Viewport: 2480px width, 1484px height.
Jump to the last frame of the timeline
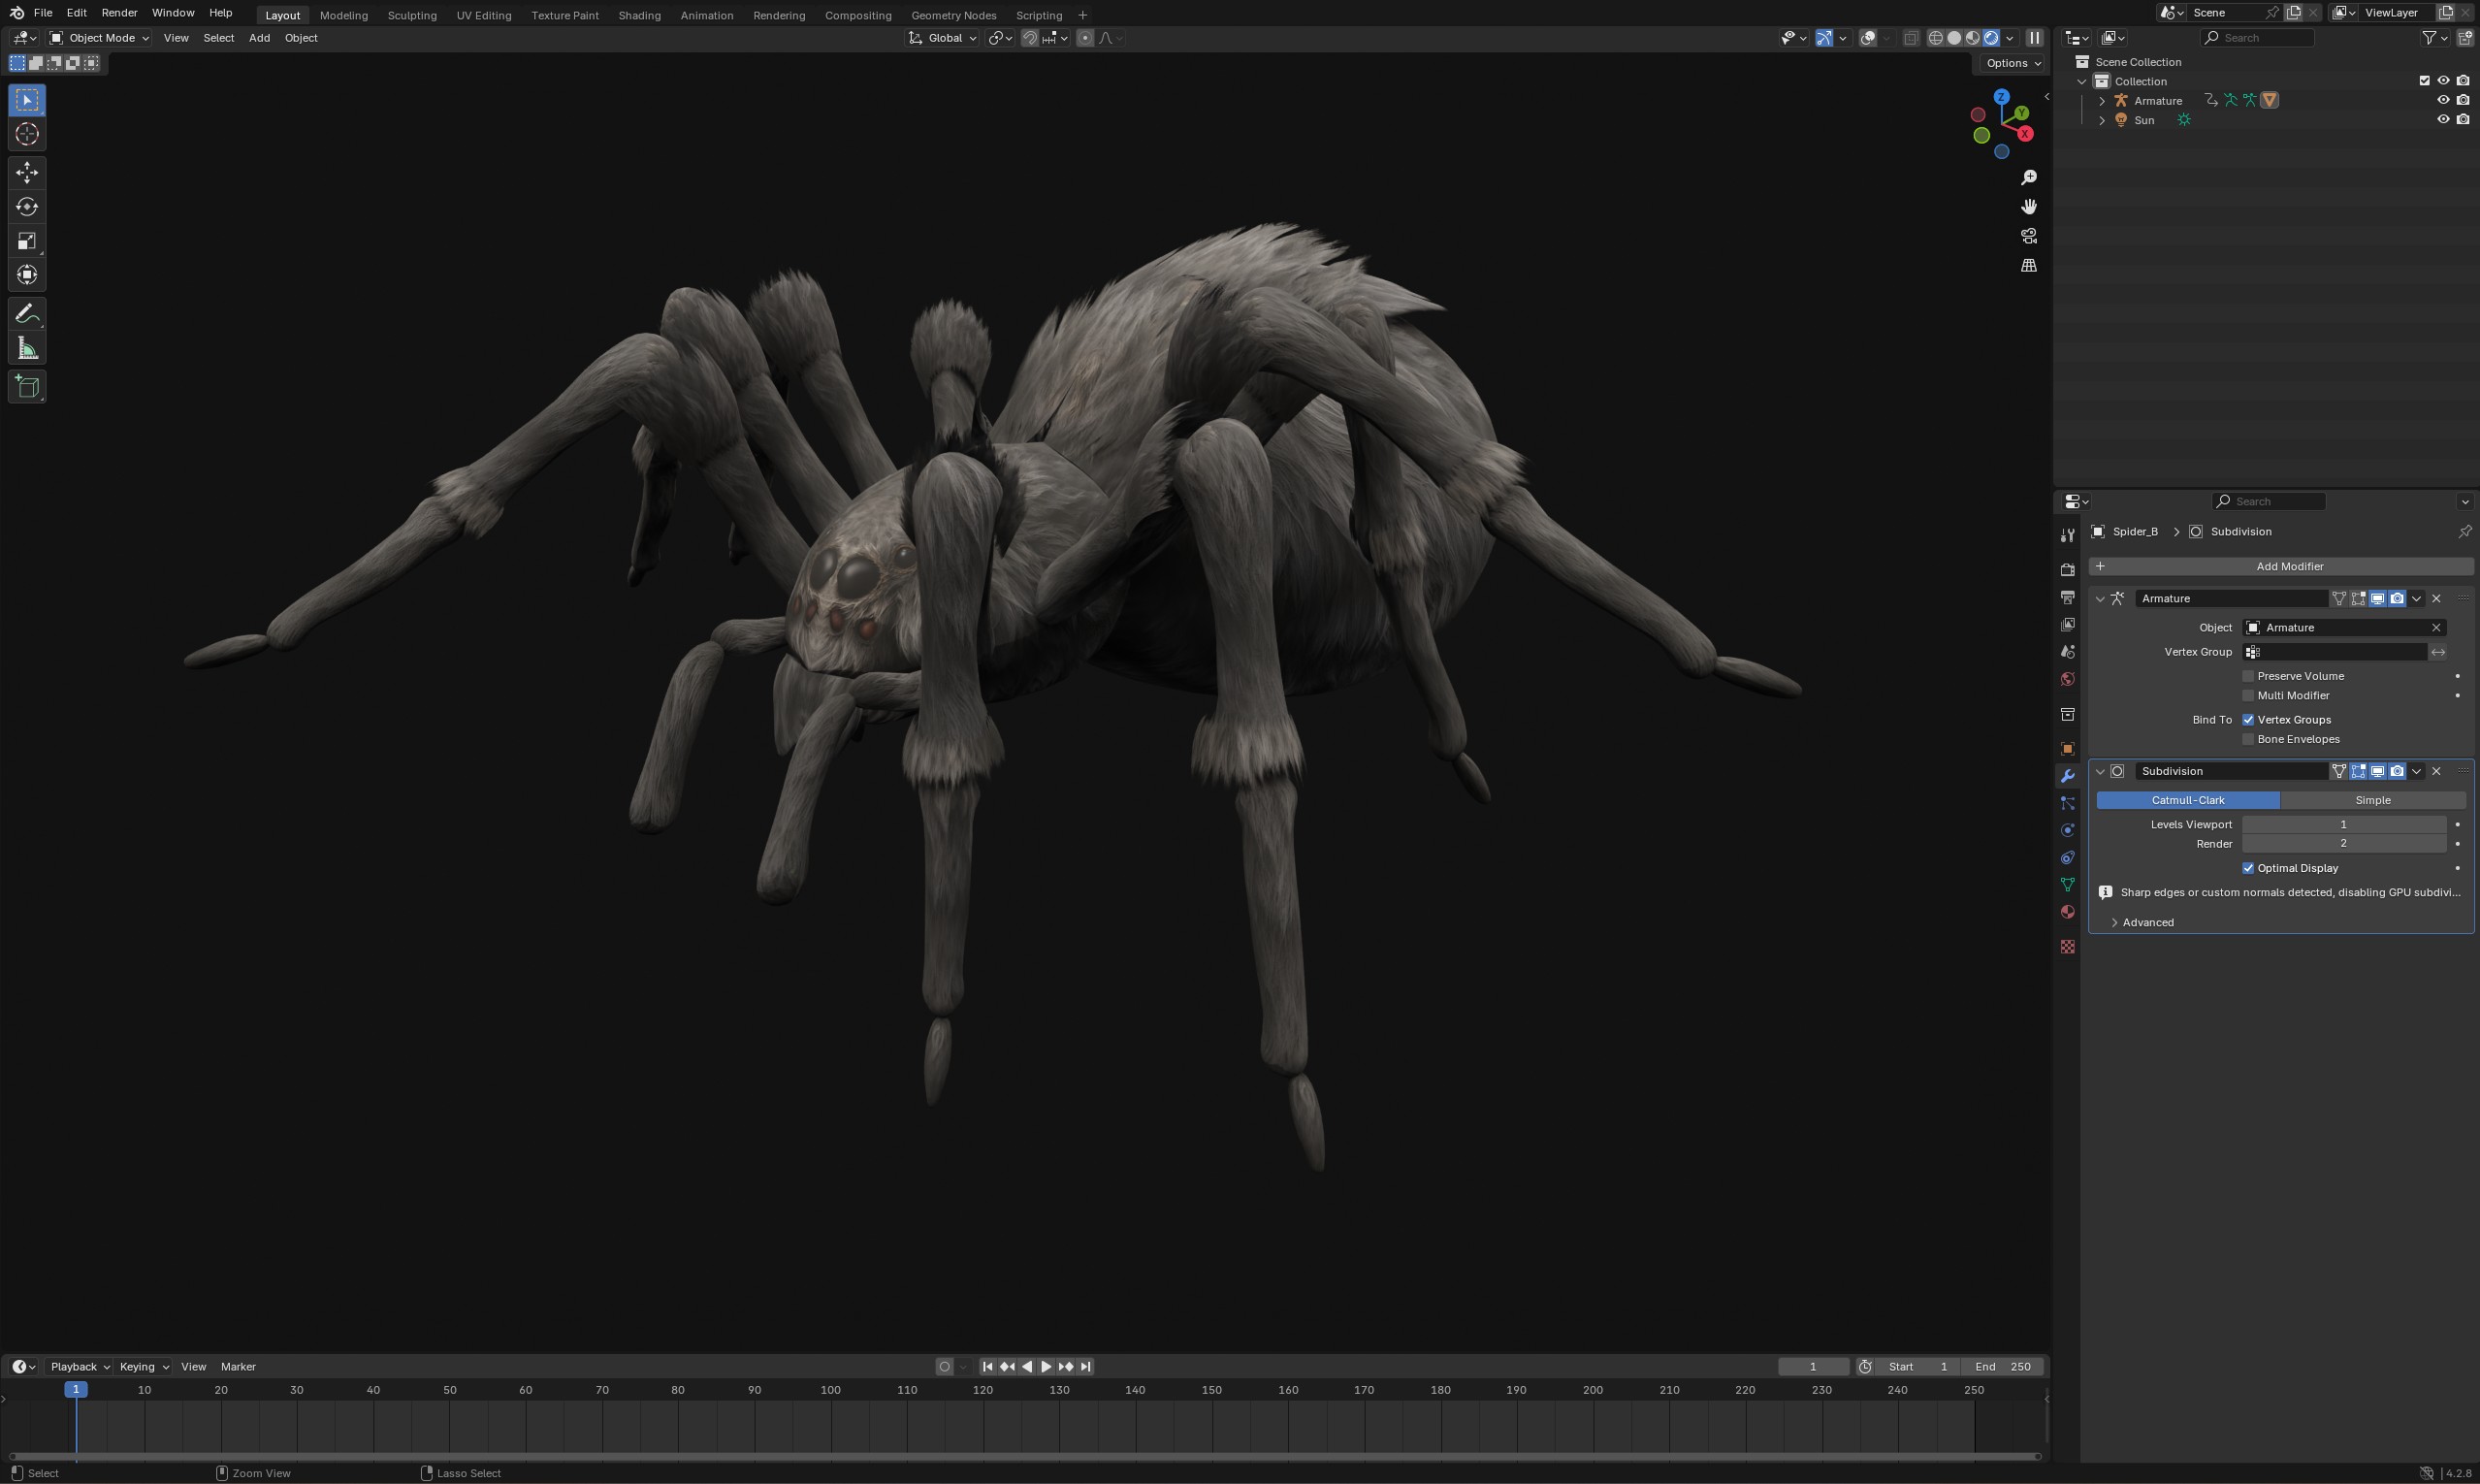point(1084,1366)
